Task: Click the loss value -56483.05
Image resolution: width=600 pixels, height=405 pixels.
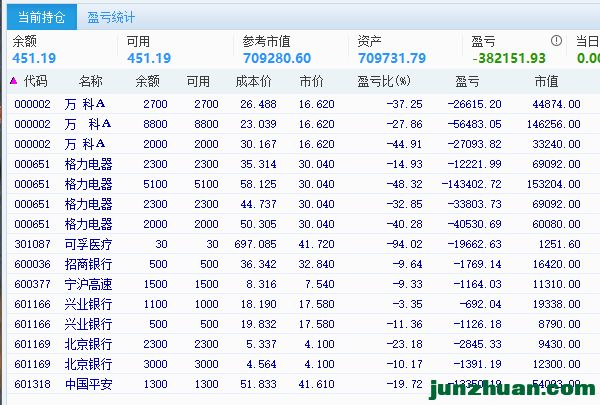Action: [474, 124]
